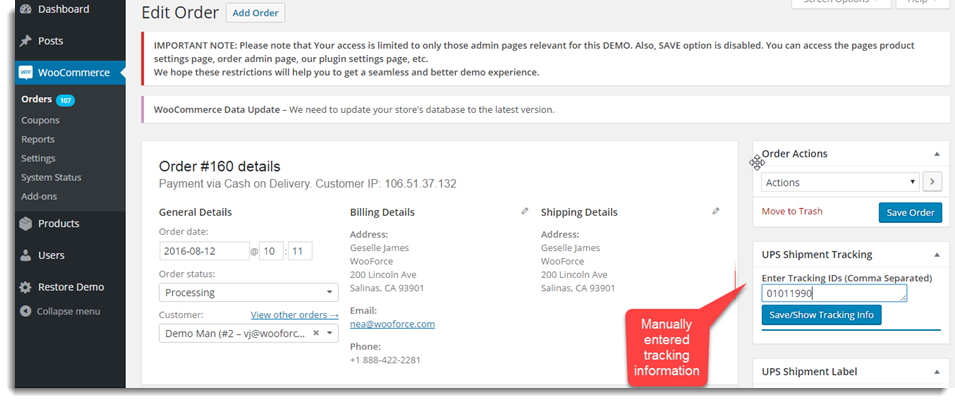Click the Restore Demo gear icon
The width and height of the screenshot is (955, 403).
point(25,287)
